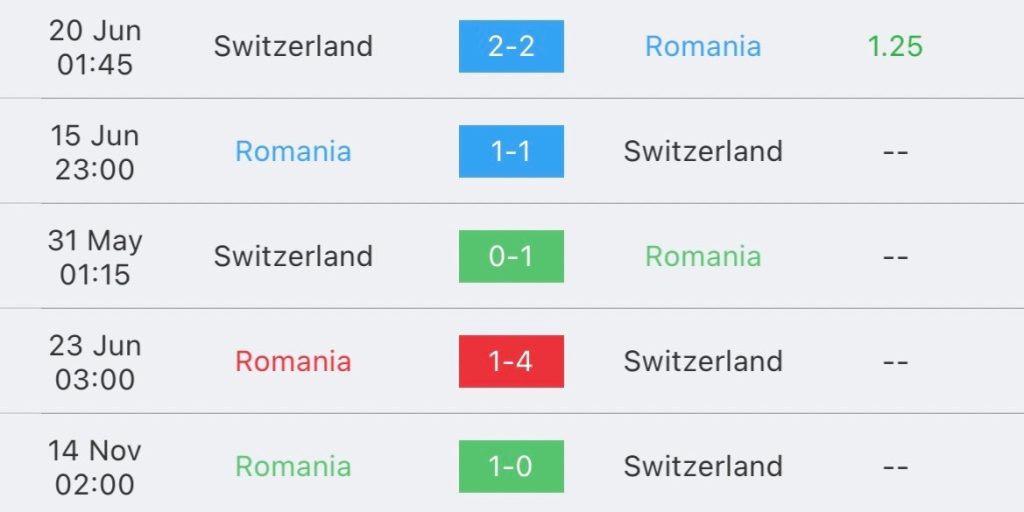Select green Romania in 31 May match

coord(703,256)
